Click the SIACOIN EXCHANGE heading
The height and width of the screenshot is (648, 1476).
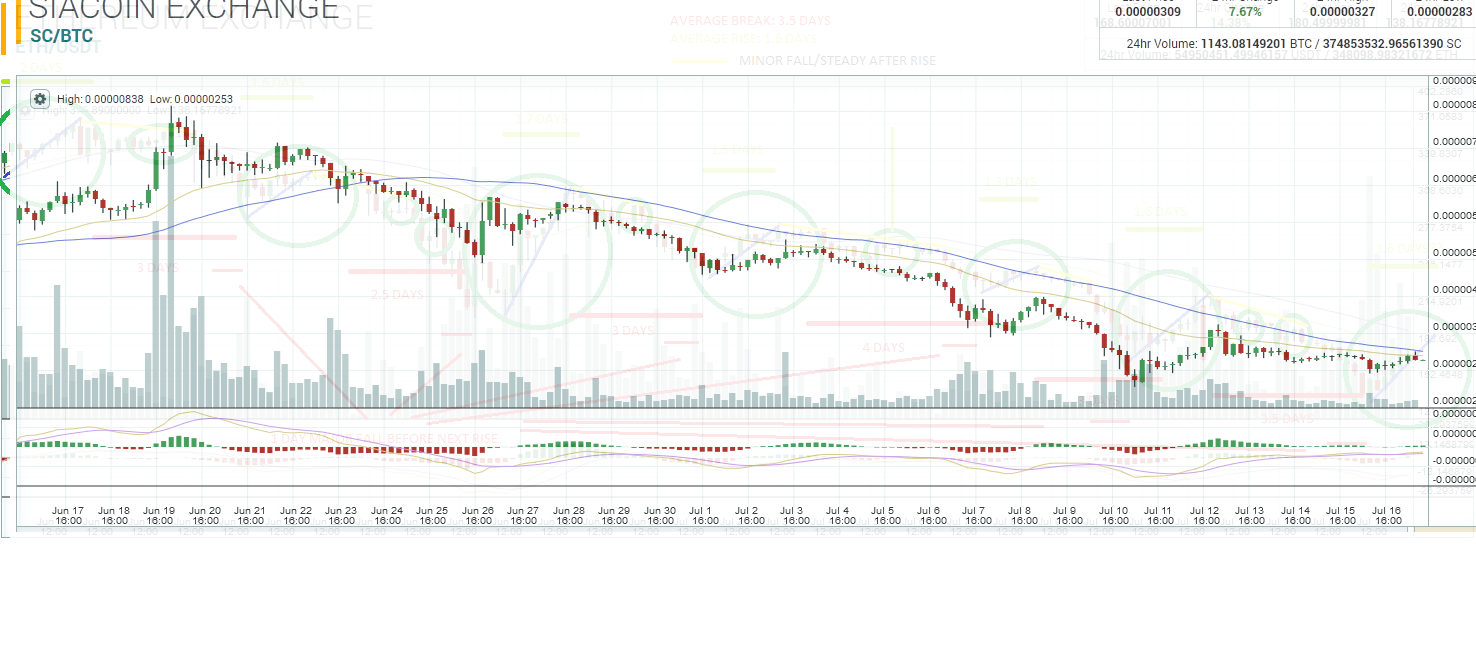[184, 10]
